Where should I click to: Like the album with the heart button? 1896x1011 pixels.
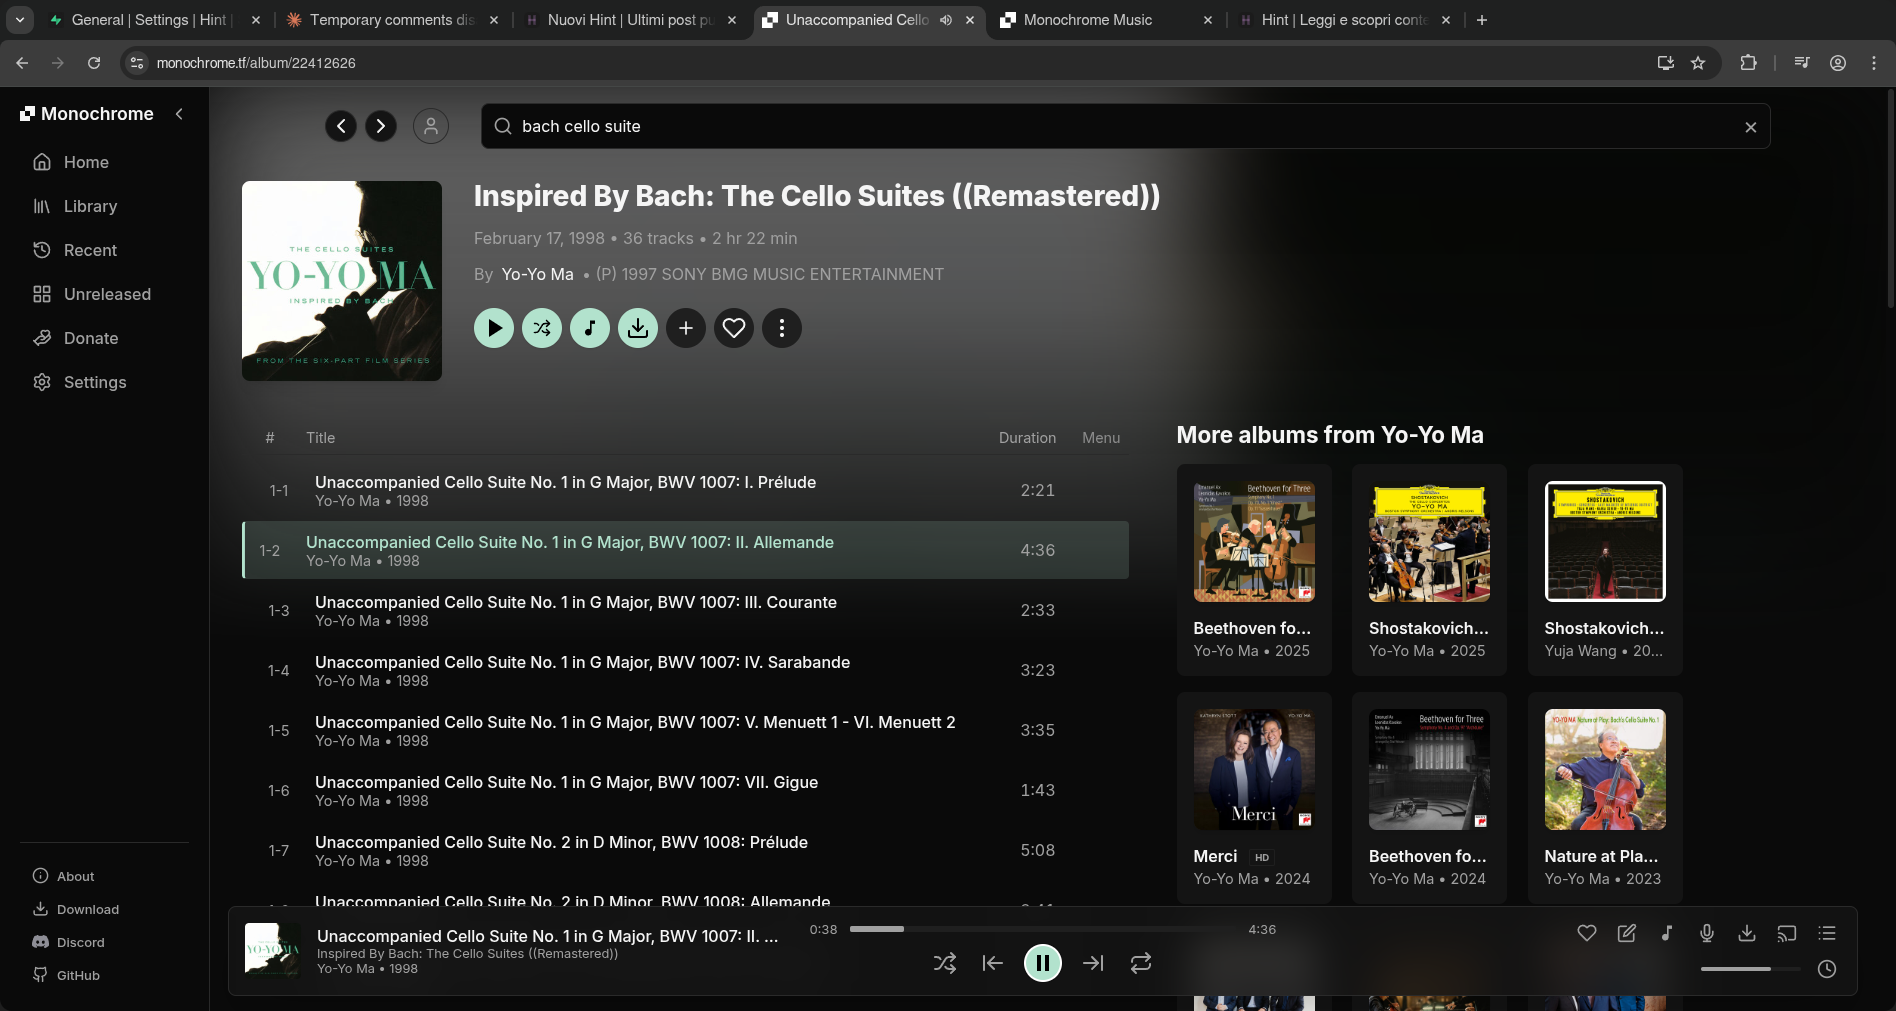[734, 328]
